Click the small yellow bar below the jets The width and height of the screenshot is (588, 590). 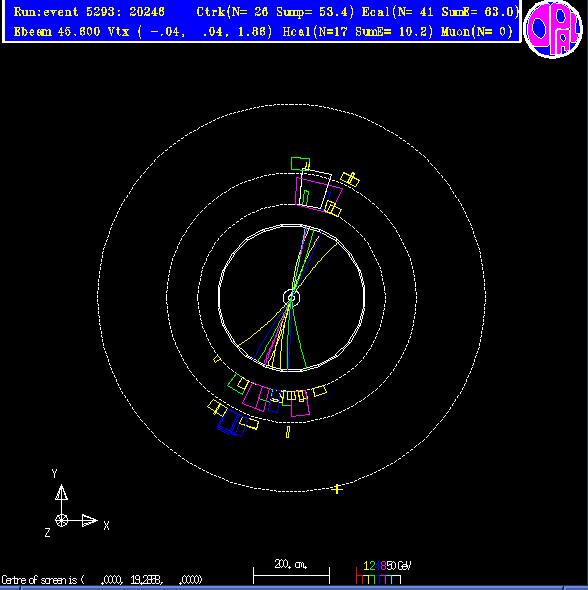click(288, 432)
